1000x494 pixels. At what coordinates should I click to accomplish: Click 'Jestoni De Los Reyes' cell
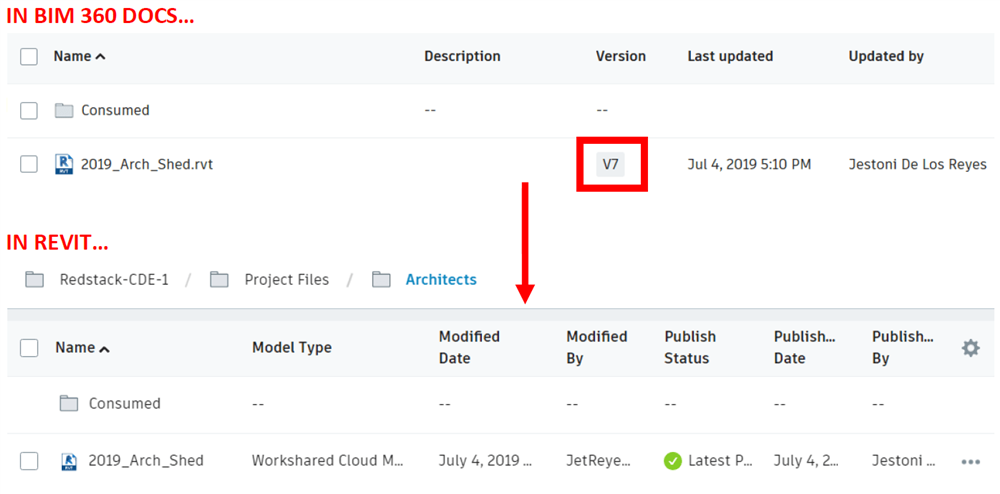tap(918, 164)
